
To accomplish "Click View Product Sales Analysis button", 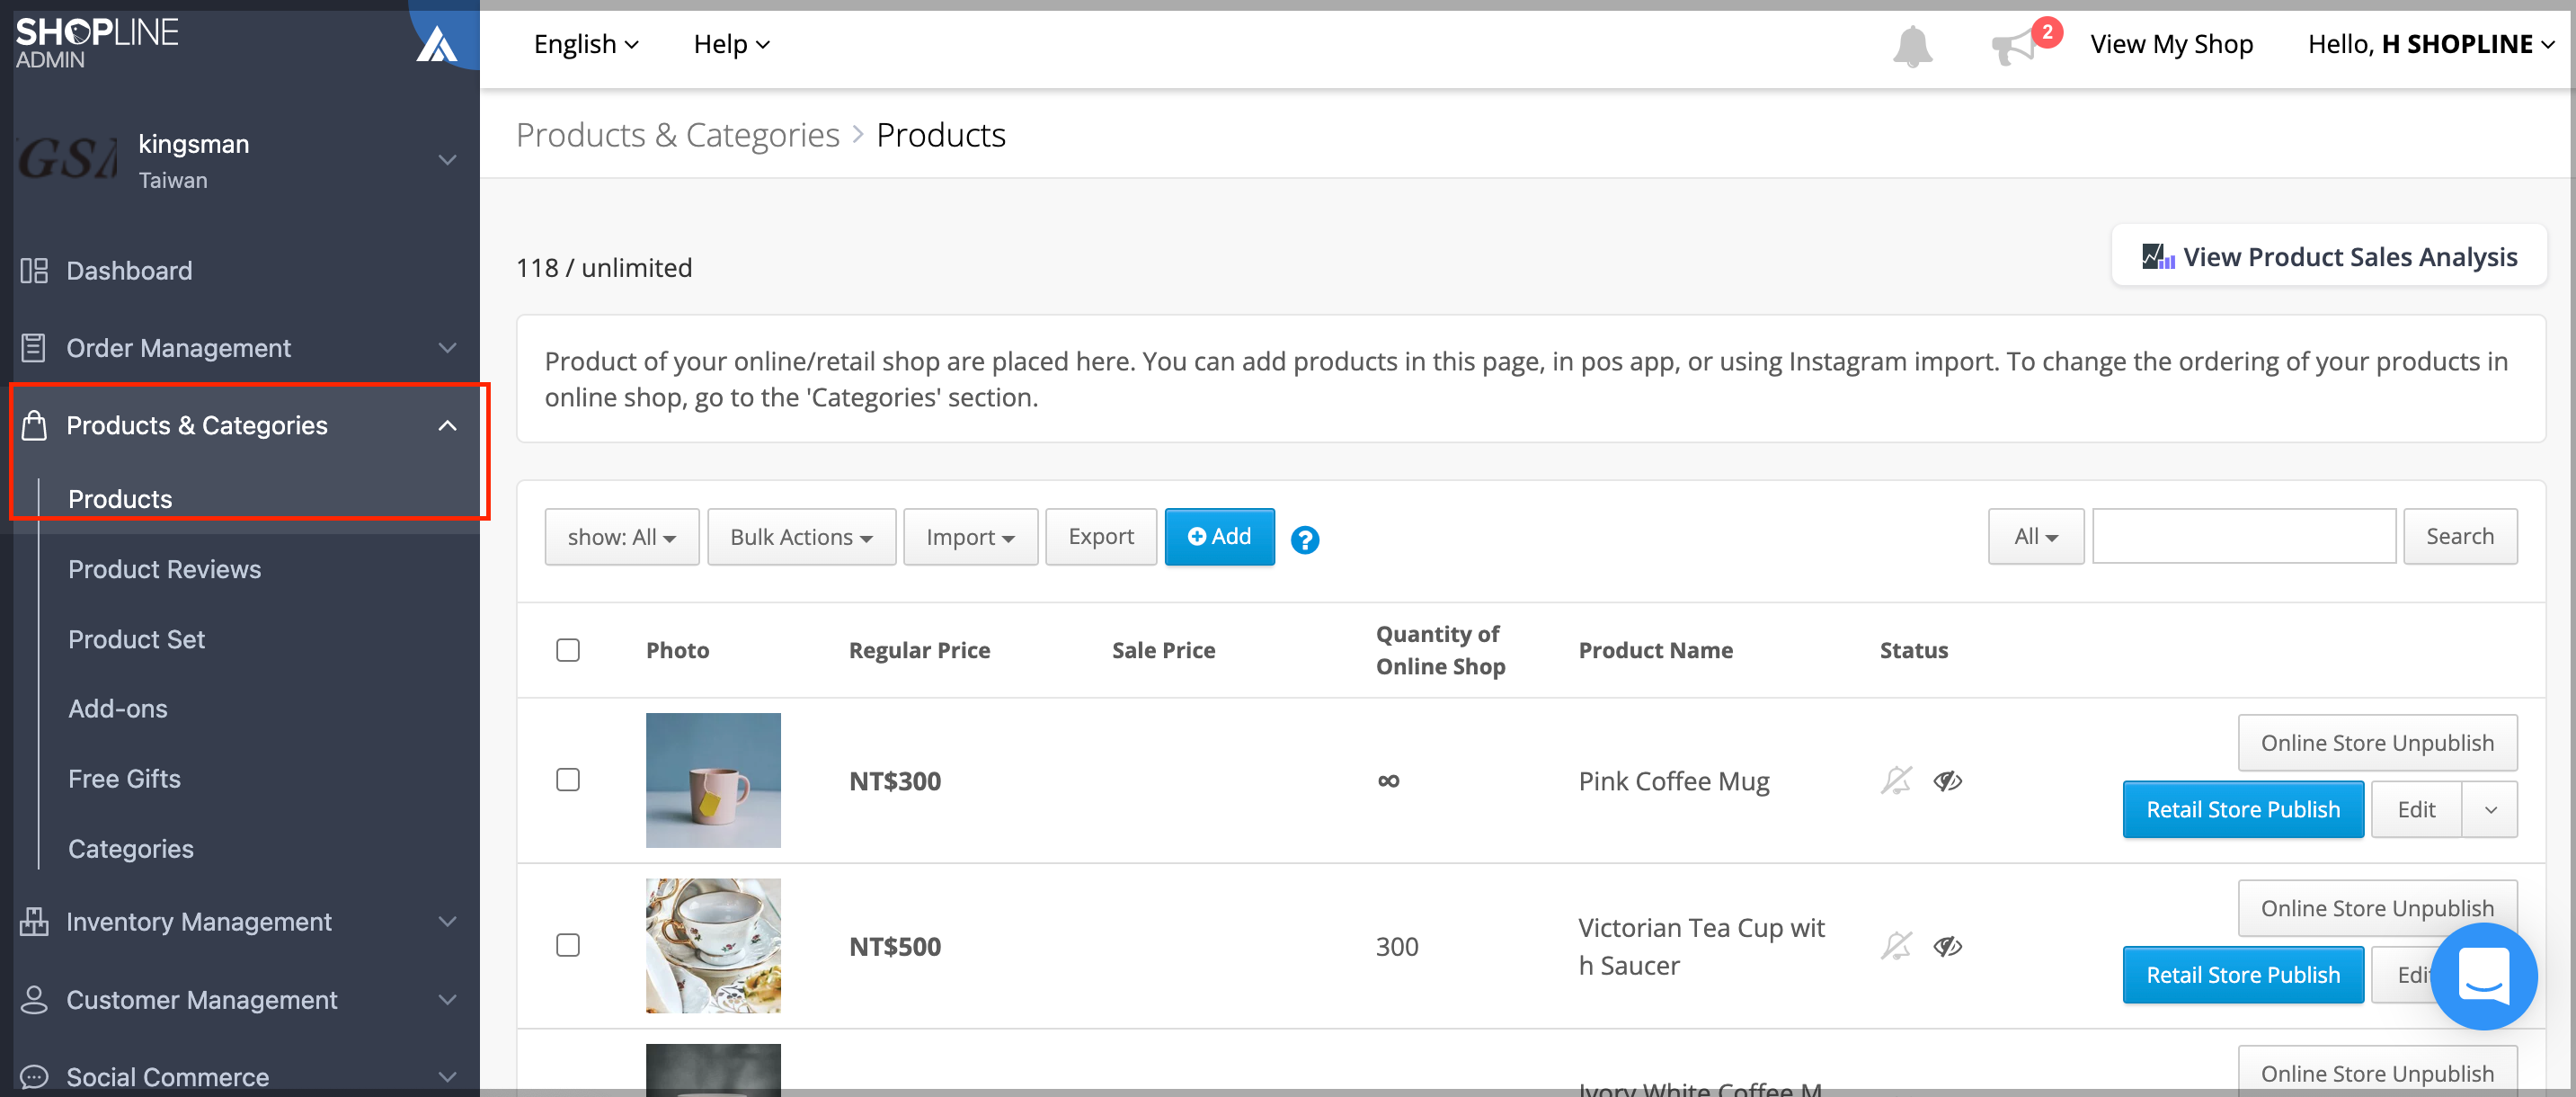I will pyautogui.click(x=2329, y=257).
